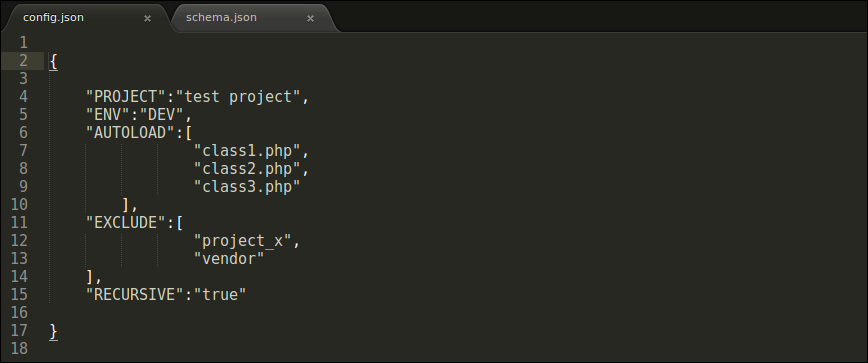868x363 pixels.
Task: Click the "project_x" entry
Action: (242, 241)
